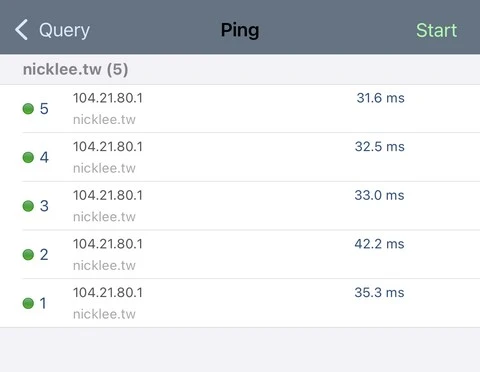Tap nicklee.tw hostname under ping 2
480x372 pixels.
[104, 266]
